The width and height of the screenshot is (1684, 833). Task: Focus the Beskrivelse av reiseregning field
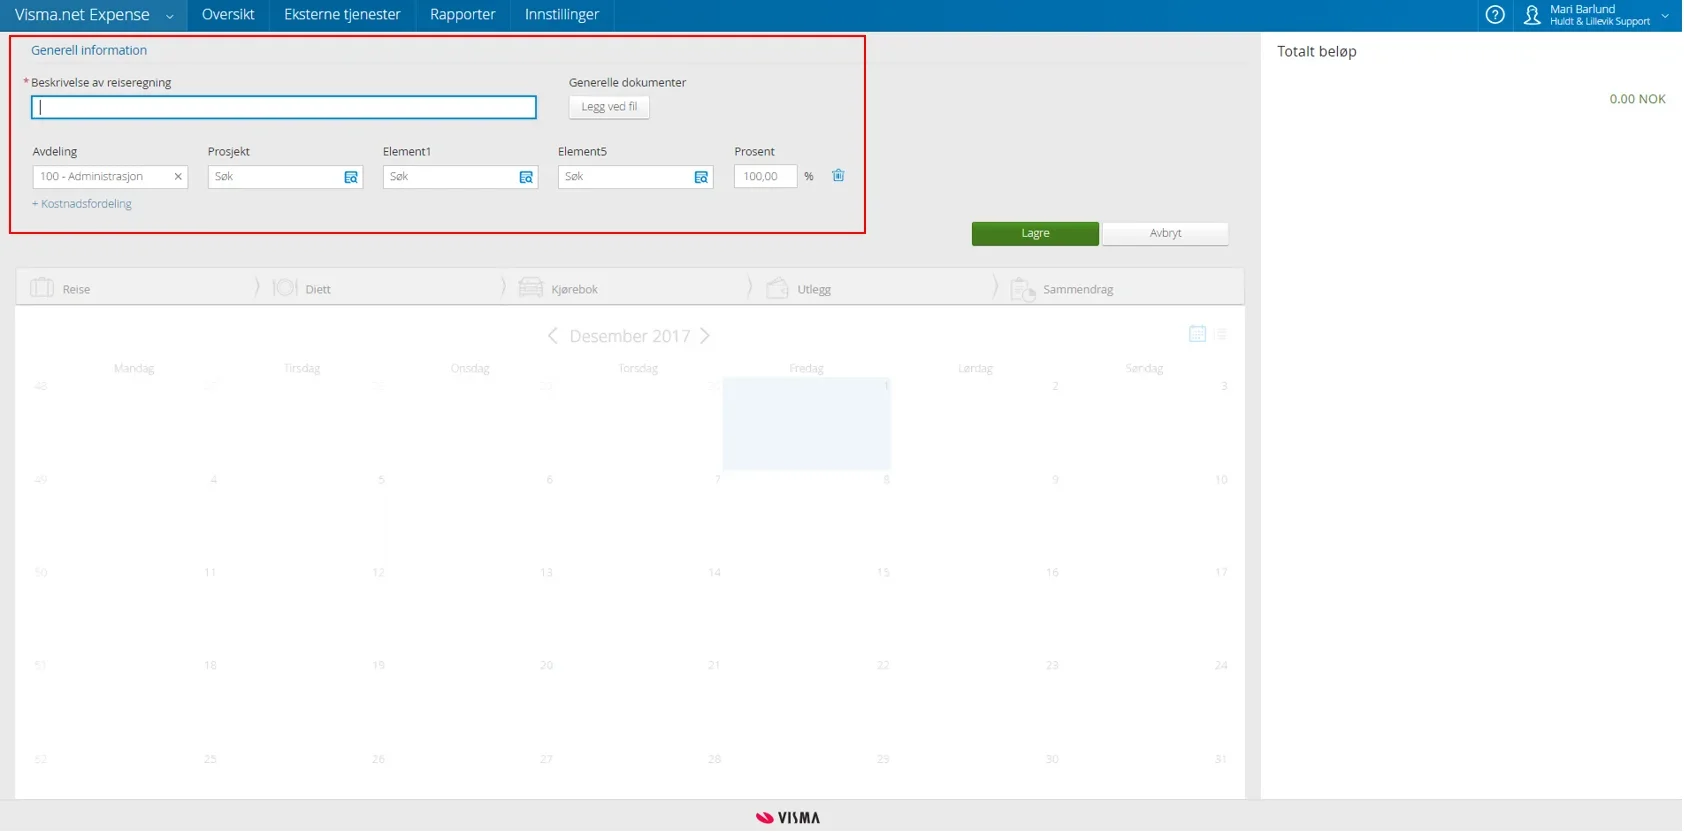click(284, 107)
